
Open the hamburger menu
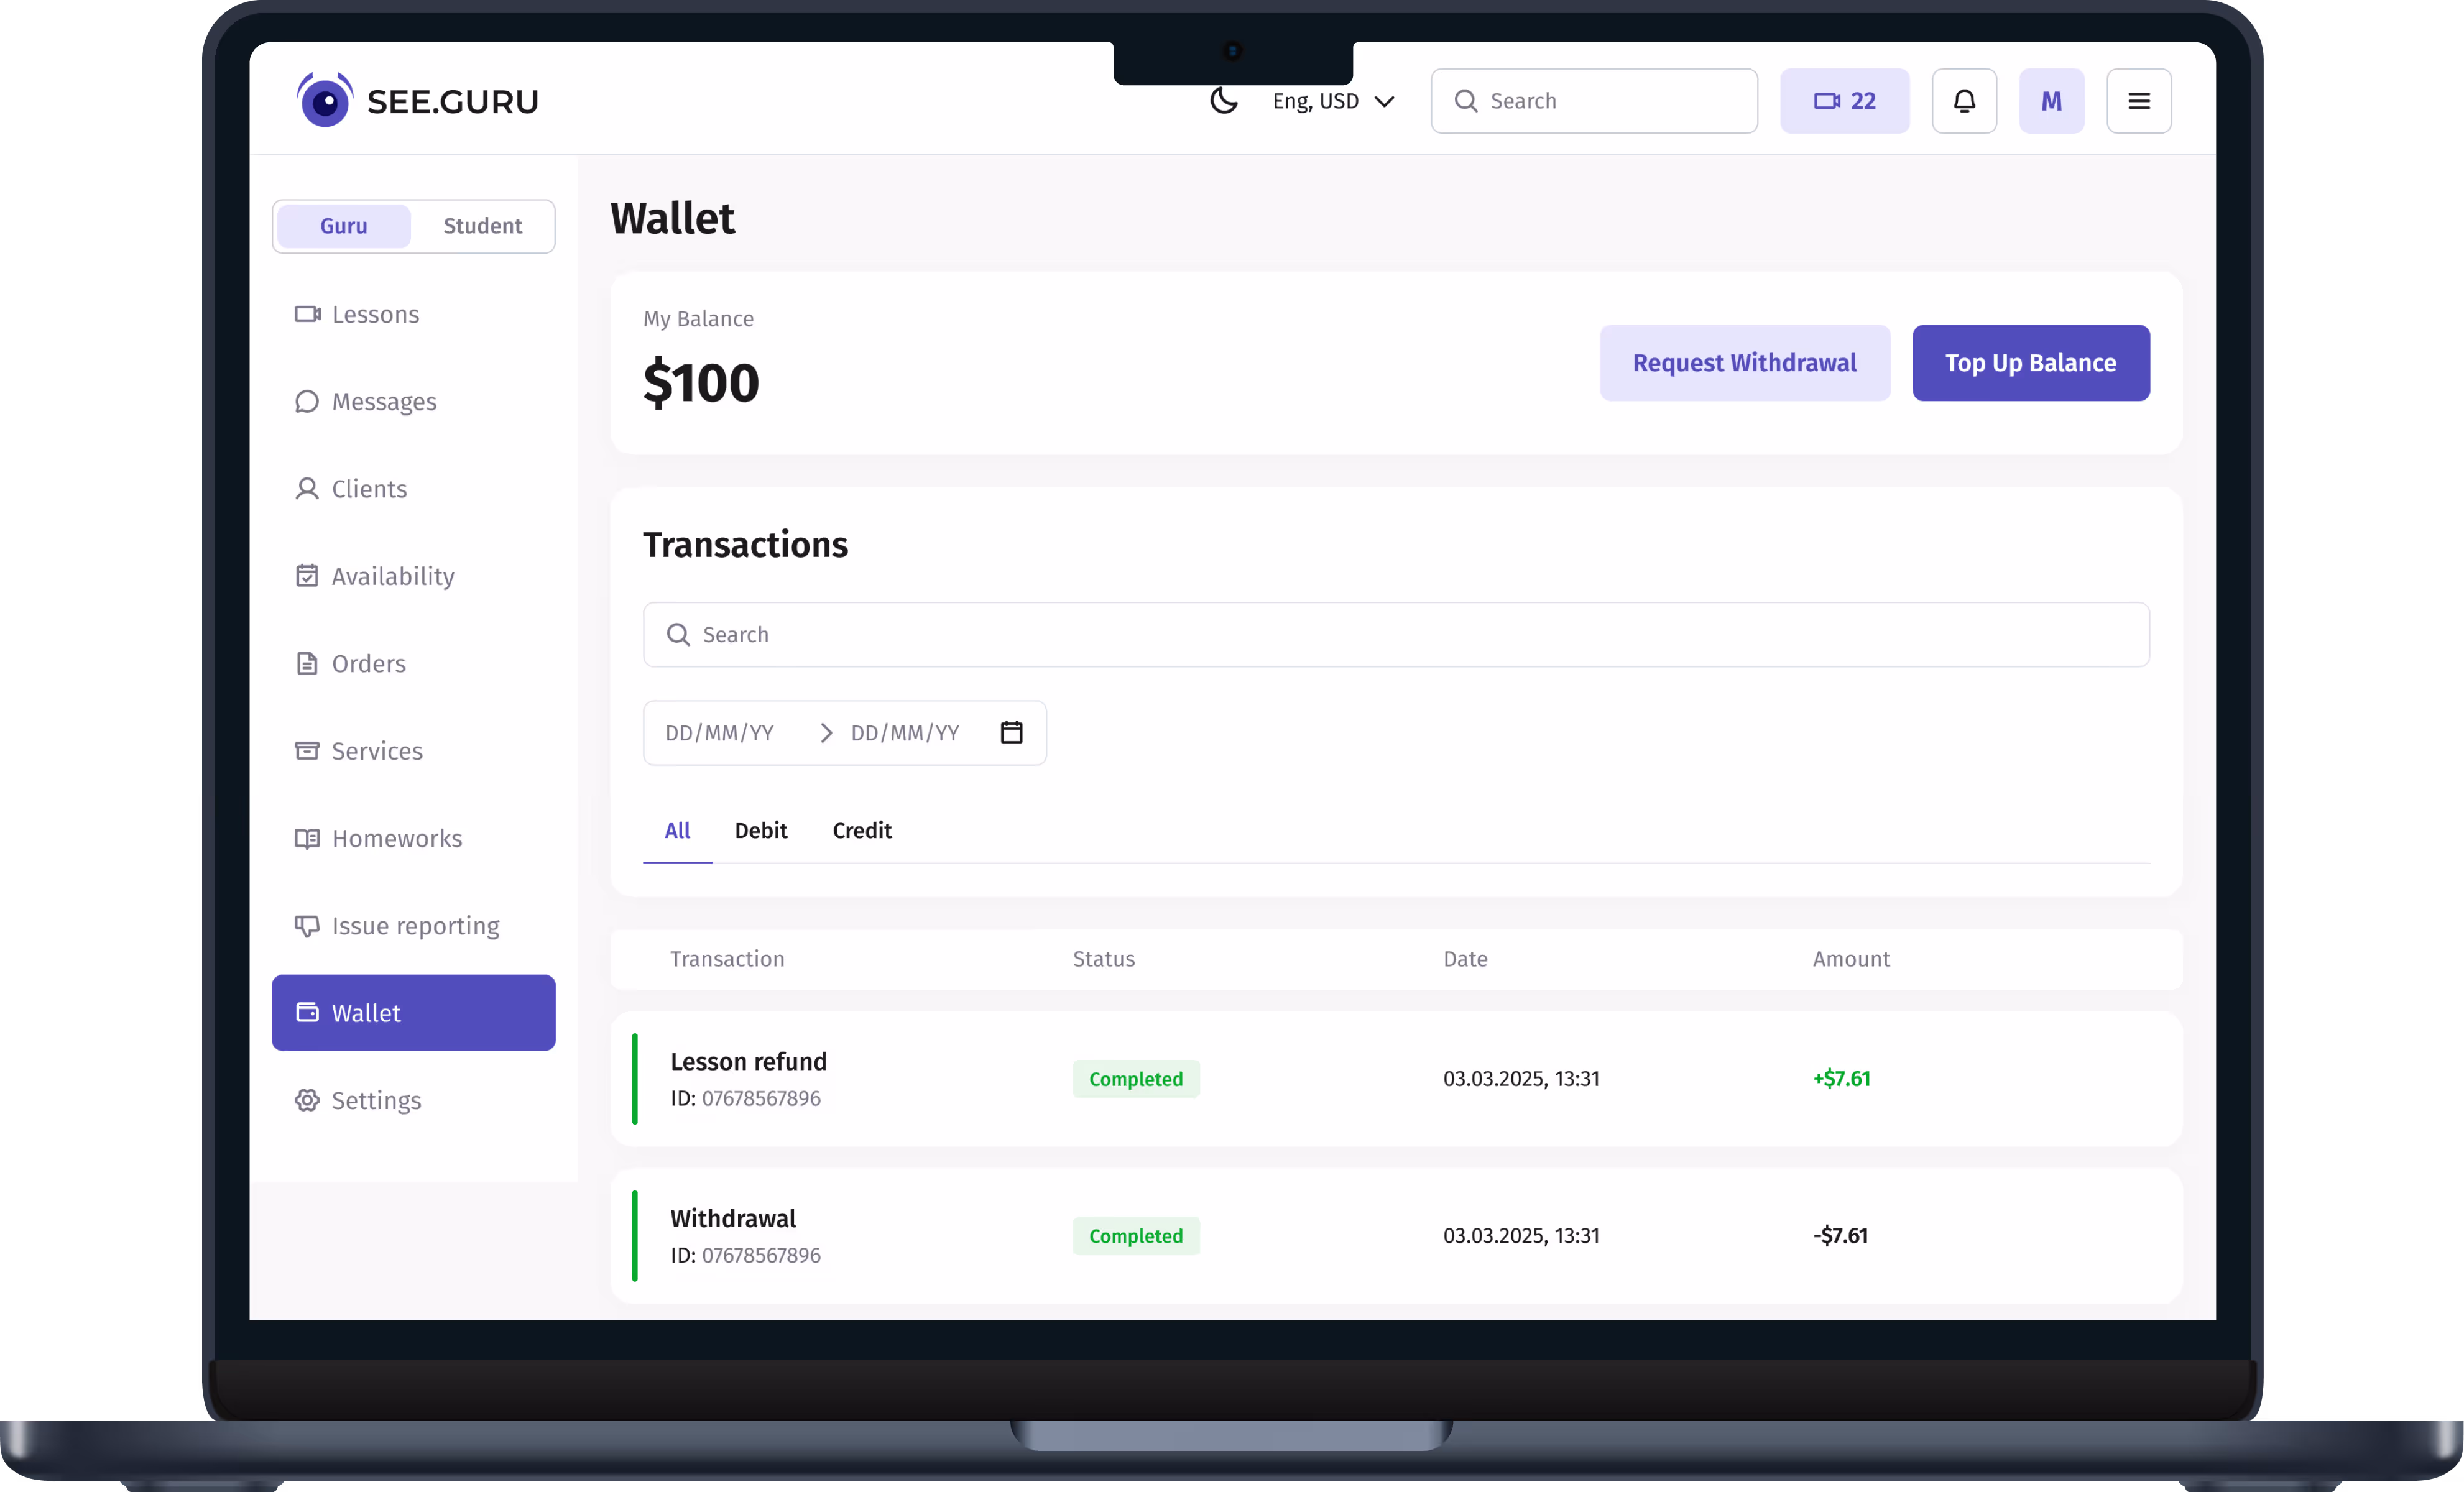(x=2138, y=101)
